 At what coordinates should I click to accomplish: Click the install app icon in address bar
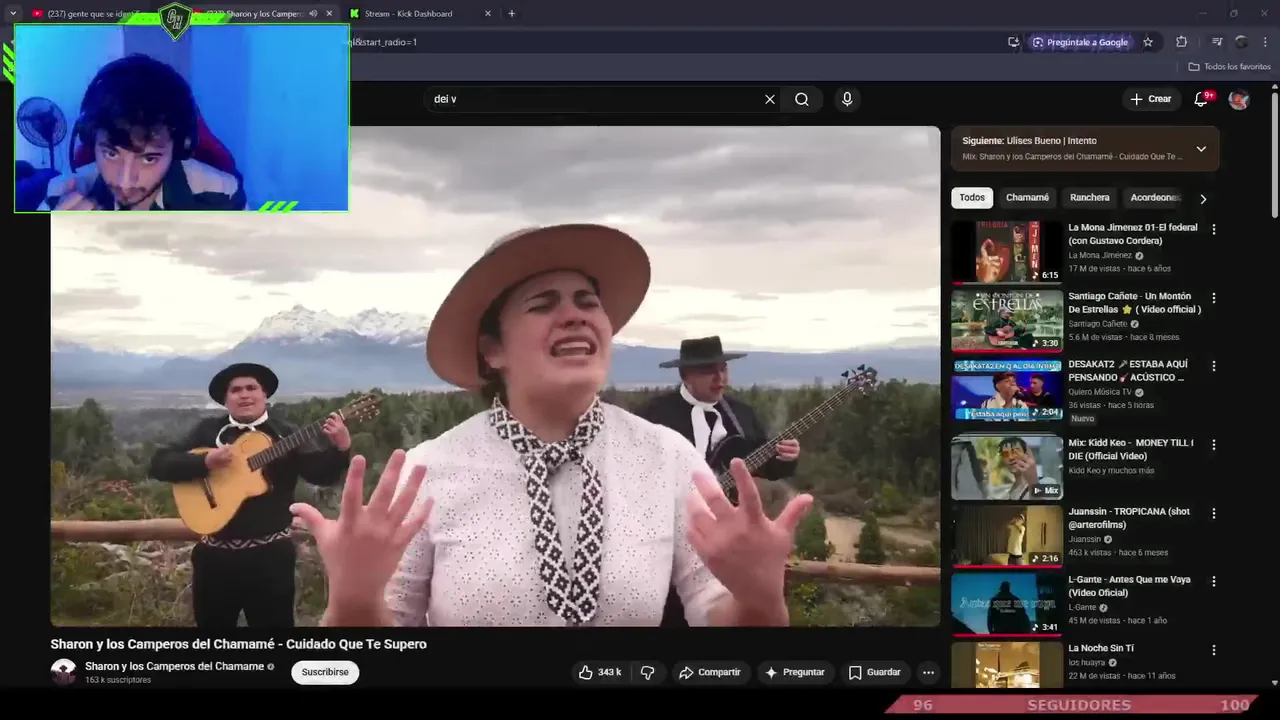(x=1013, y=42)
